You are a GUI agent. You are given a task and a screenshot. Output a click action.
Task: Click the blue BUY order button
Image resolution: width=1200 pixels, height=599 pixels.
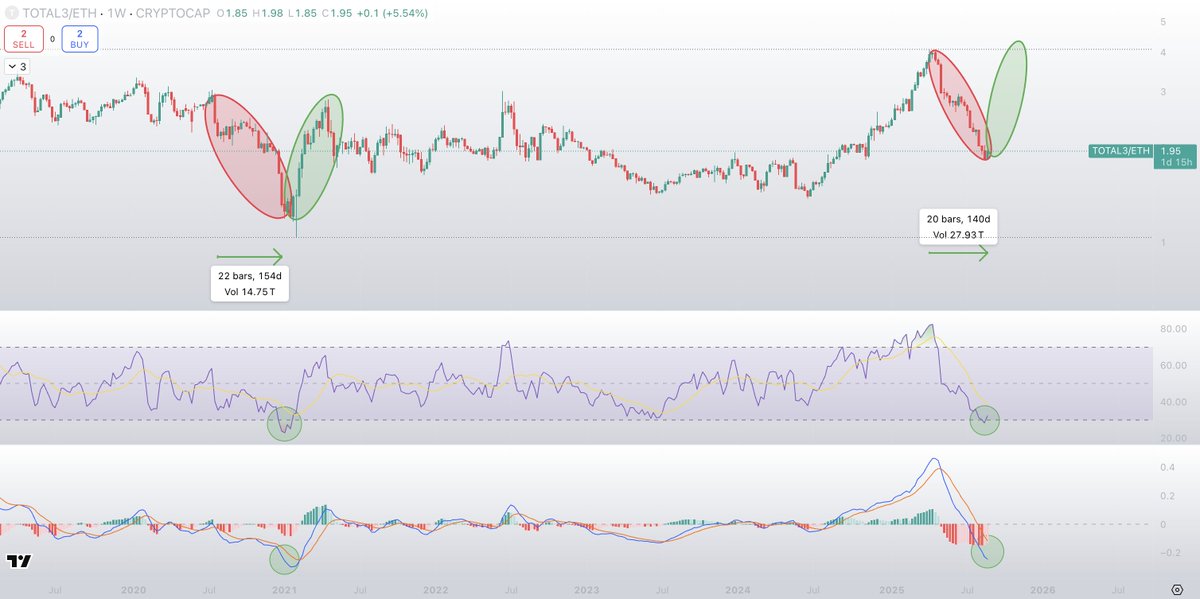pyautogui.click(x=78, y=39)
